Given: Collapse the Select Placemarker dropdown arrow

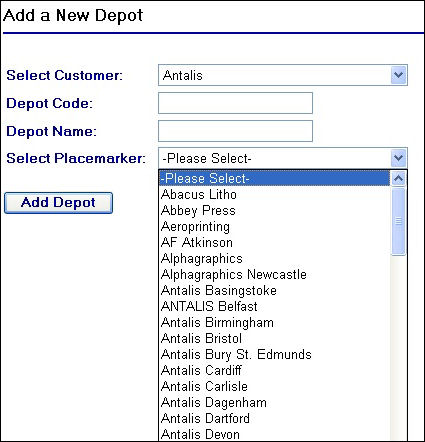Looking at the screenshot, I should [x=398, y=158].
